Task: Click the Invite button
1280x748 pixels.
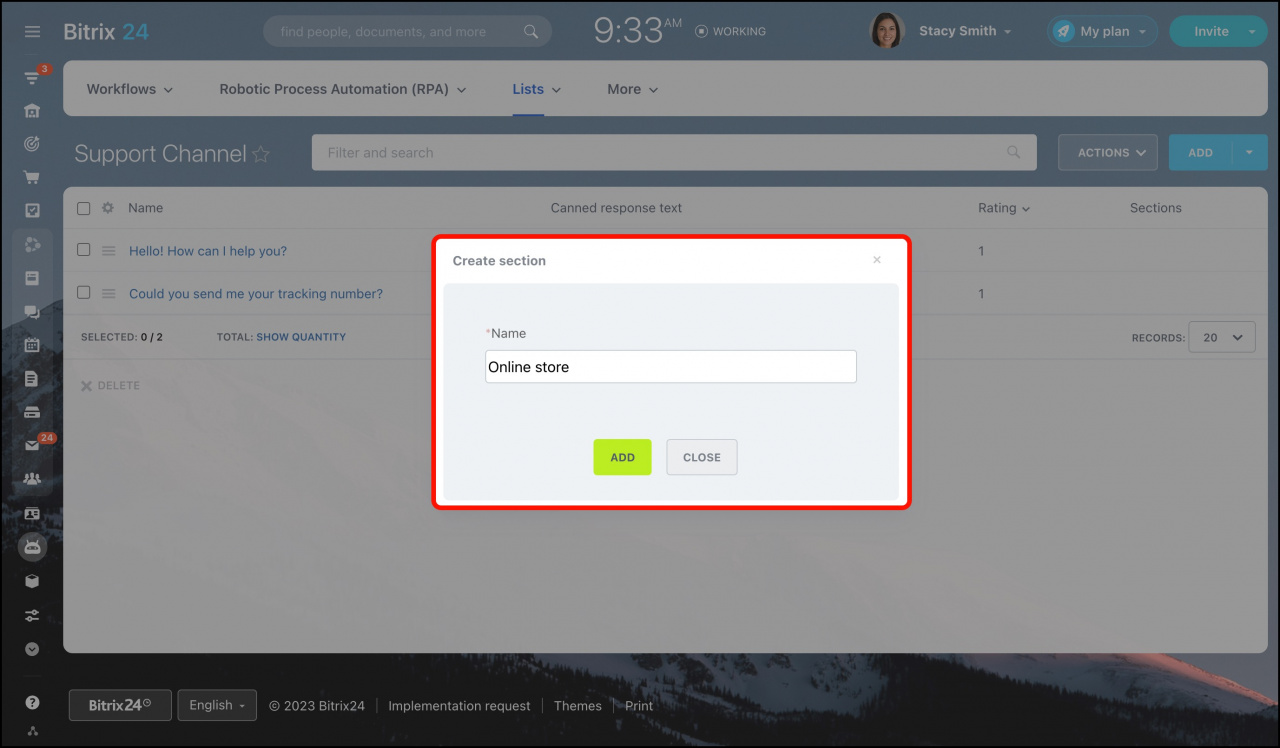Action: (x=1211, y=31)
